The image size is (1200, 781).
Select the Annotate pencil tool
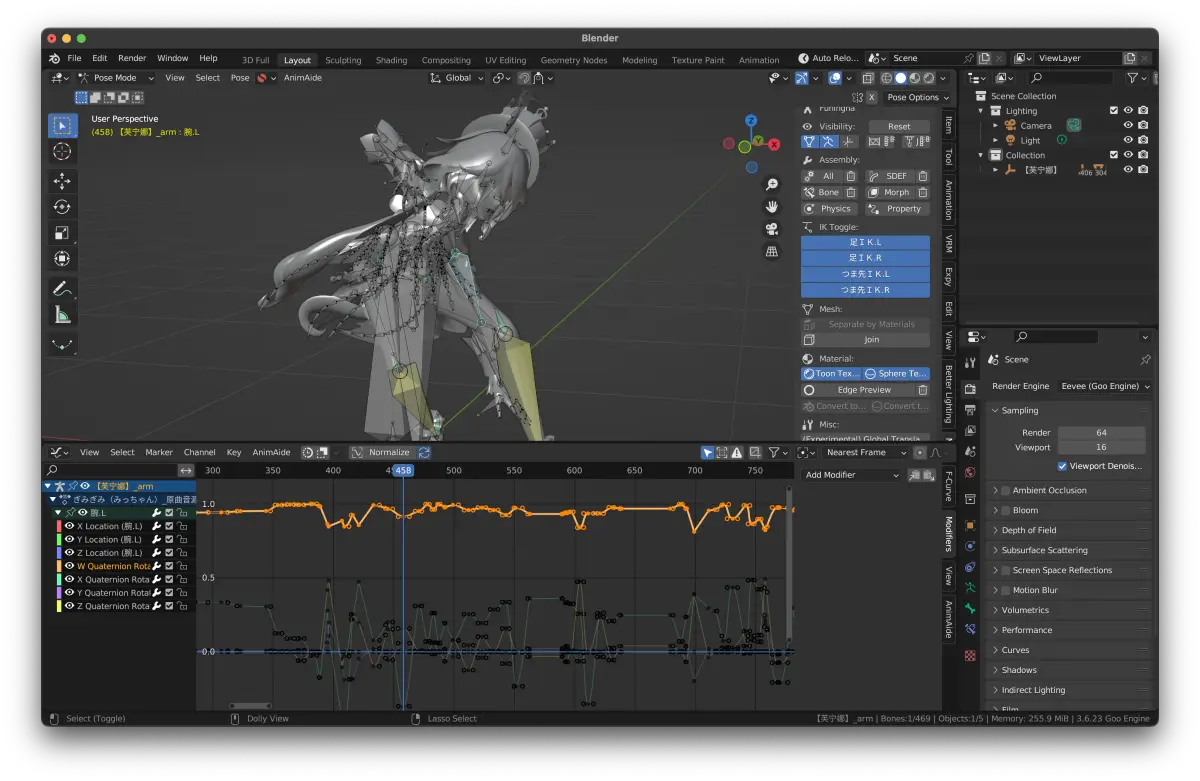coord(62,289)
